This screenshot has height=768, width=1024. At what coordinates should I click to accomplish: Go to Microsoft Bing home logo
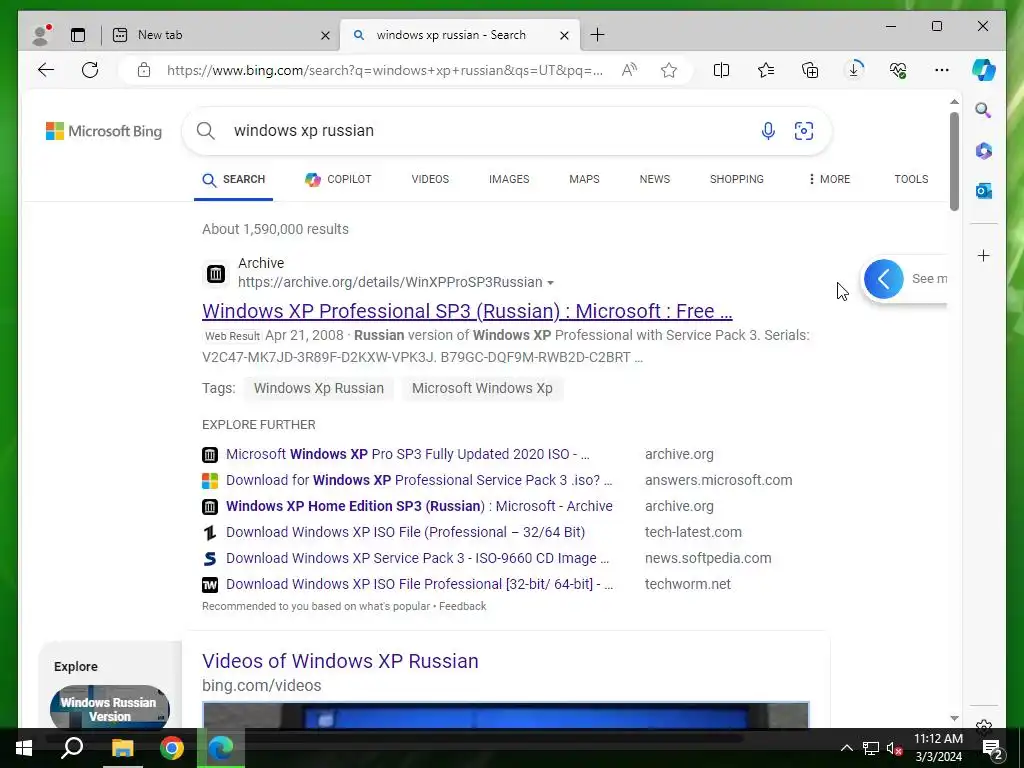(x=104, y=131)
